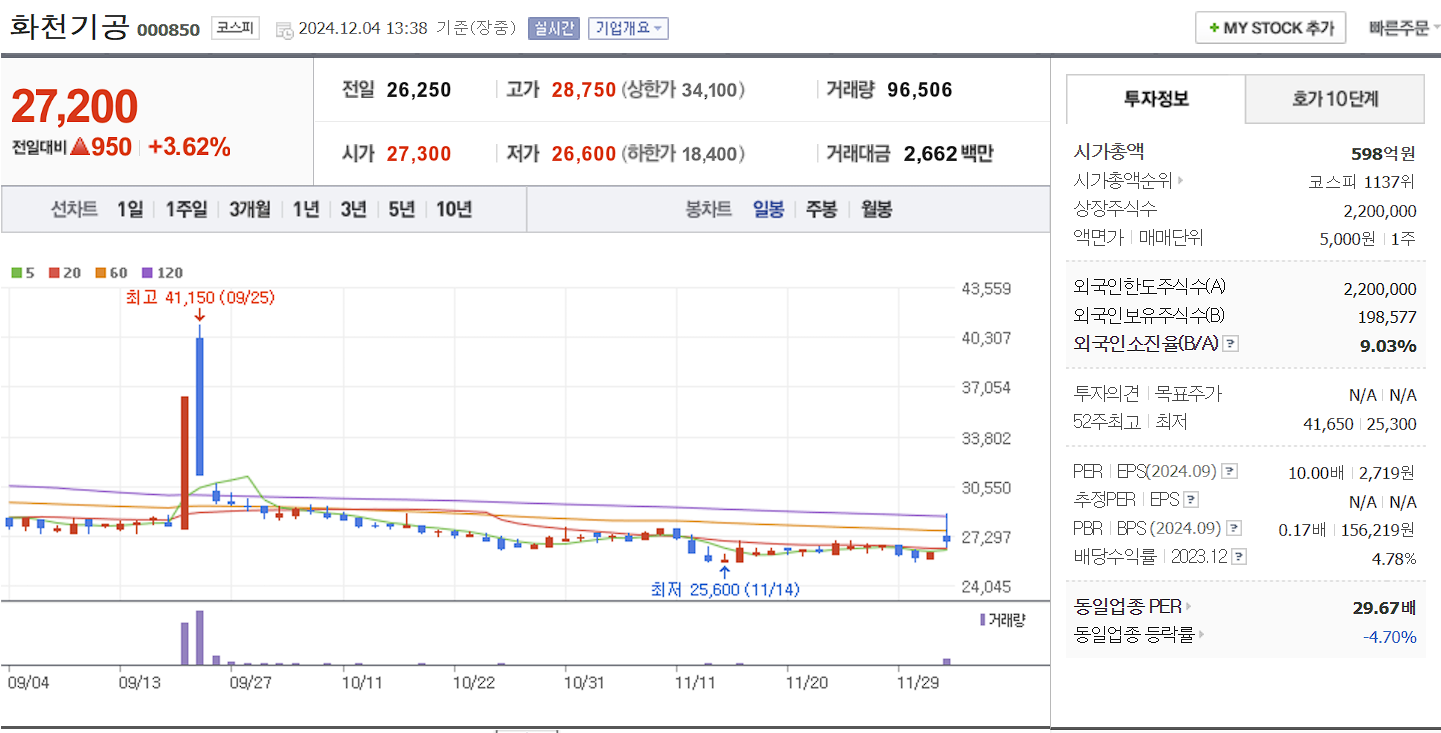The image size is (1441, 733).
Task: Switch to the 투자정보 tab
Action: pos(1156,98)
